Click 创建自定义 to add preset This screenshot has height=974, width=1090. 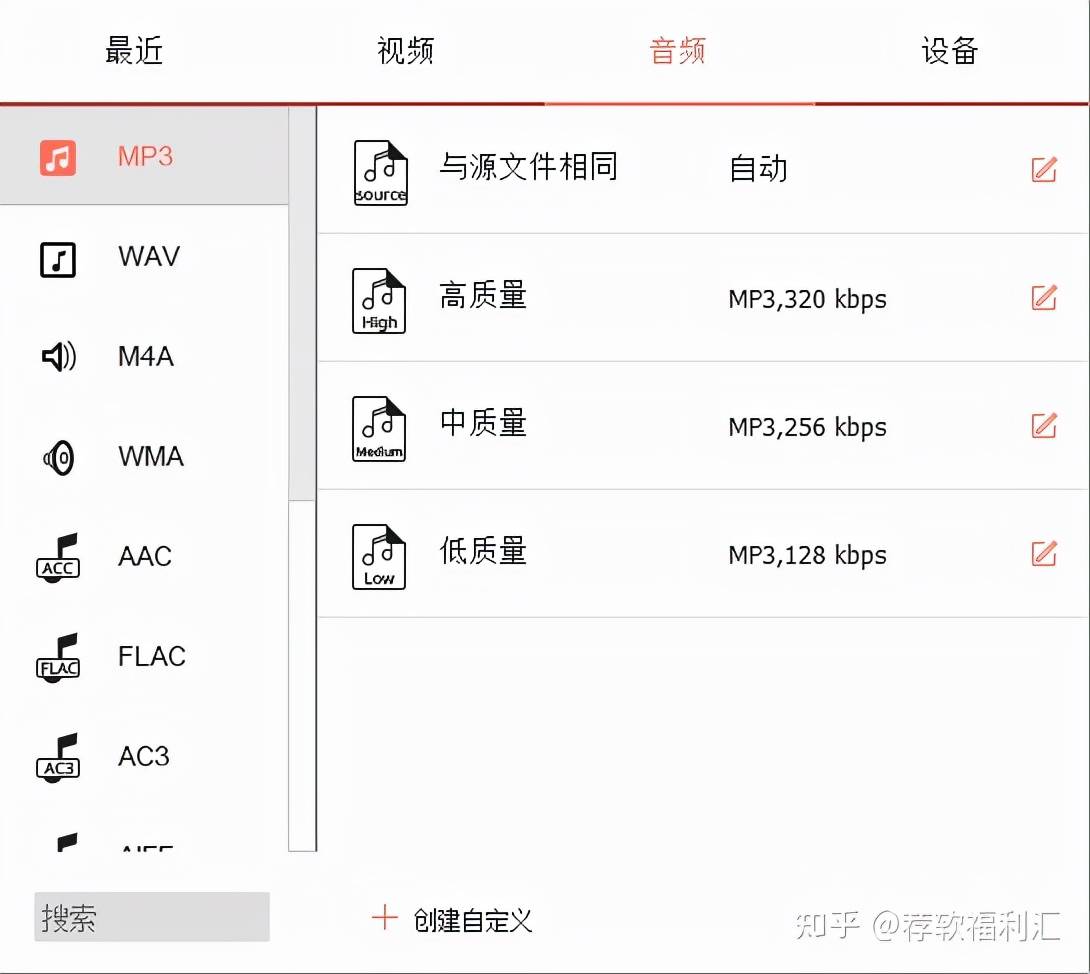point(453,920)
